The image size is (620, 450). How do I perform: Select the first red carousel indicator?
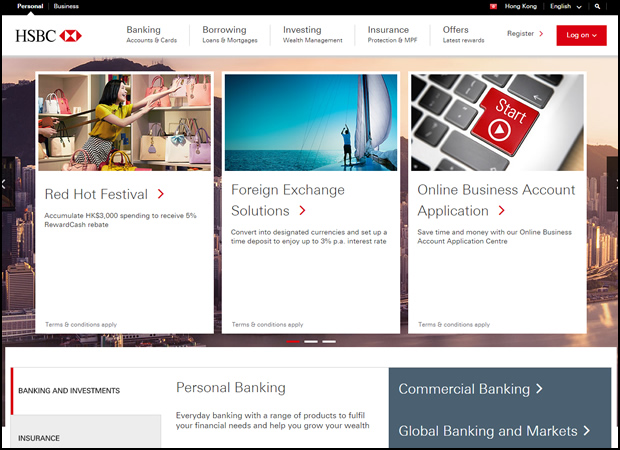[x=293, y=341]
